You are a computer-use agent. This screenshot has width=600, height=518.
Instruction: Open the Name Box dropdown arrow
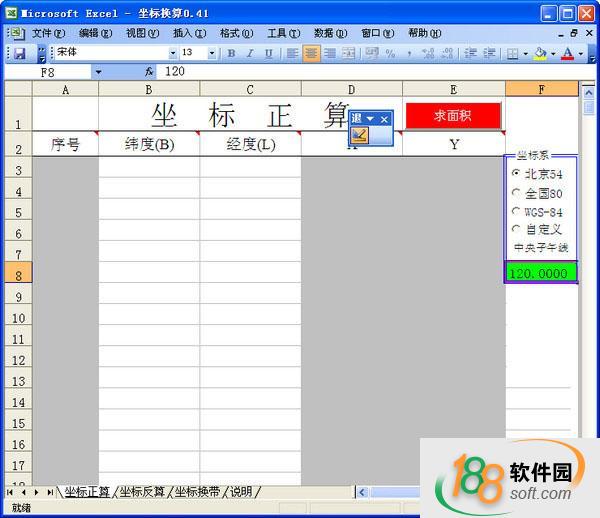98,72
